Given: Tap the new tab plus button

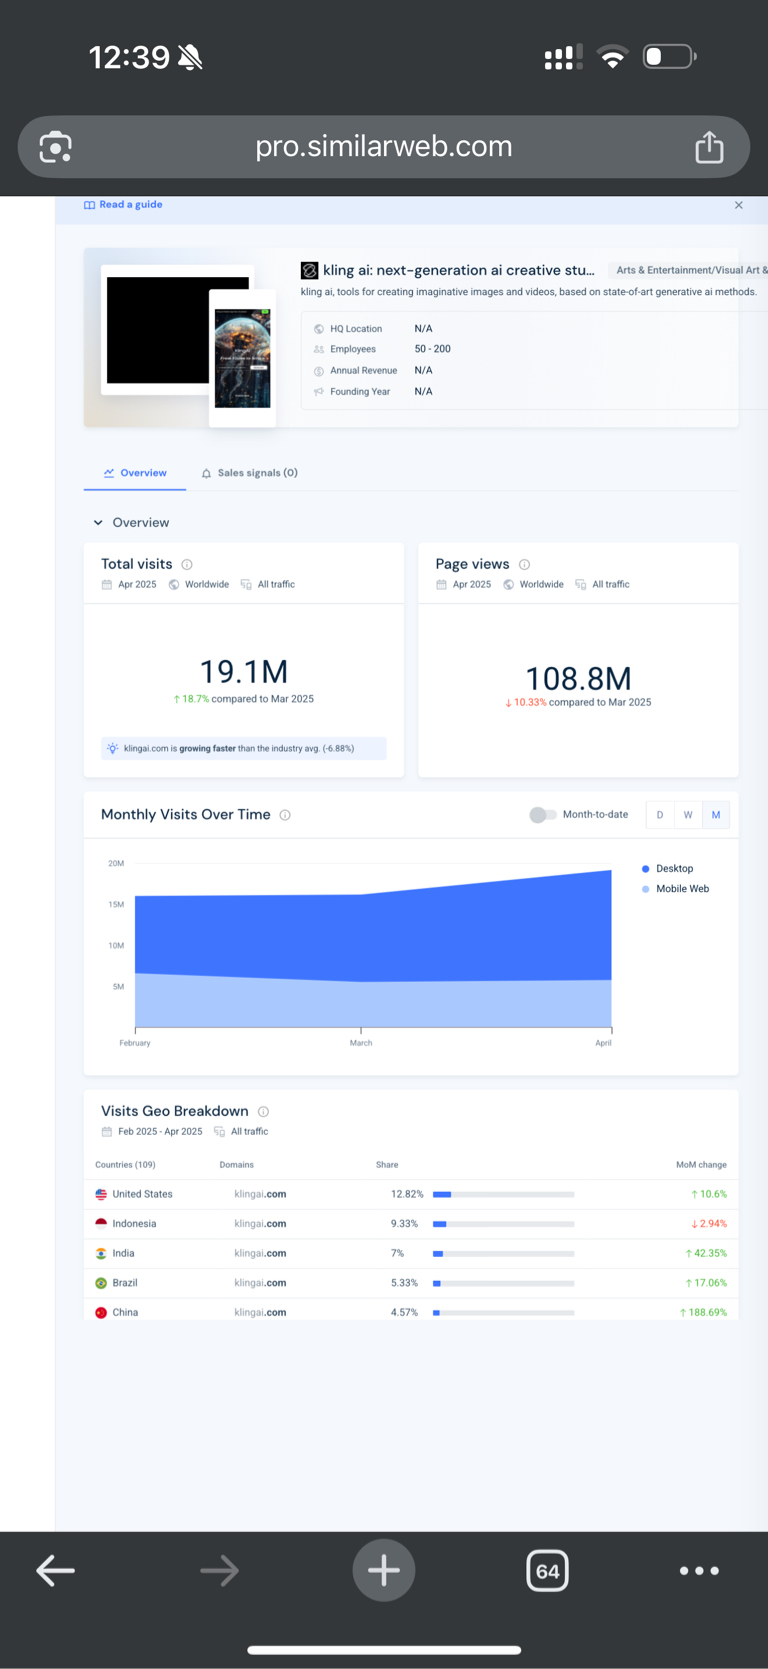Looking at the screenshot, I should [384, 1570].
